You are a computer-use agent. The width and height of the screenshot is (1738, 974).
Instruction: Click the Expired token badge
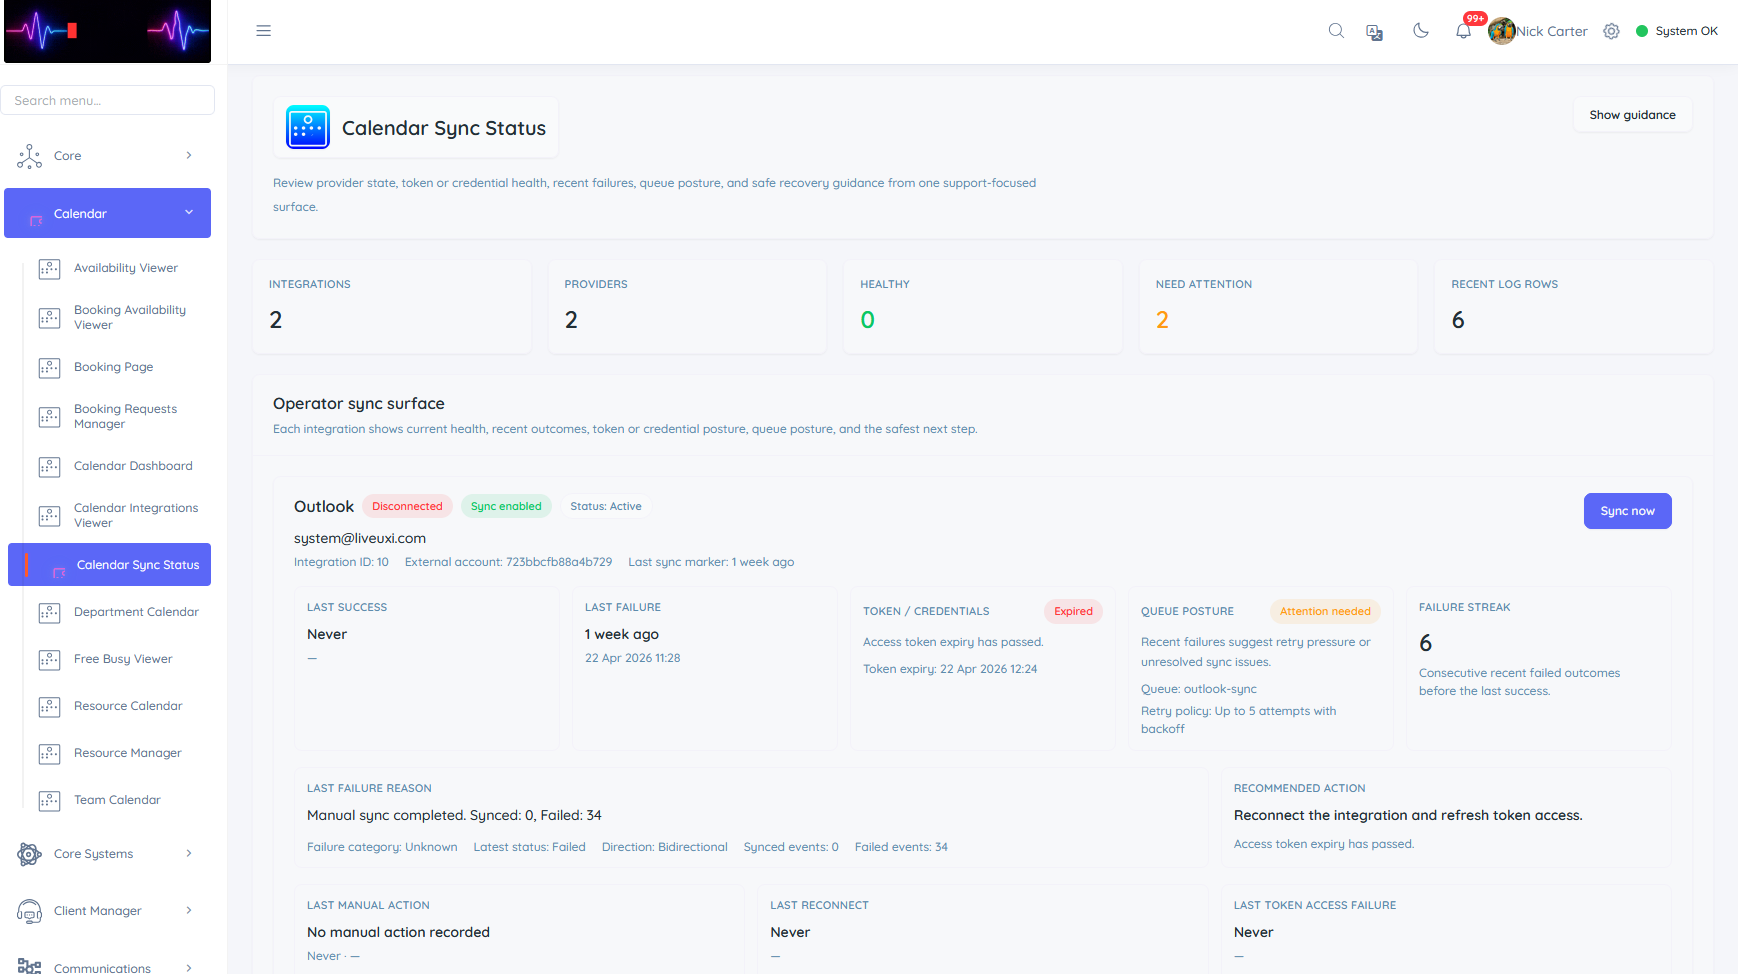(x=1073, y=611)
